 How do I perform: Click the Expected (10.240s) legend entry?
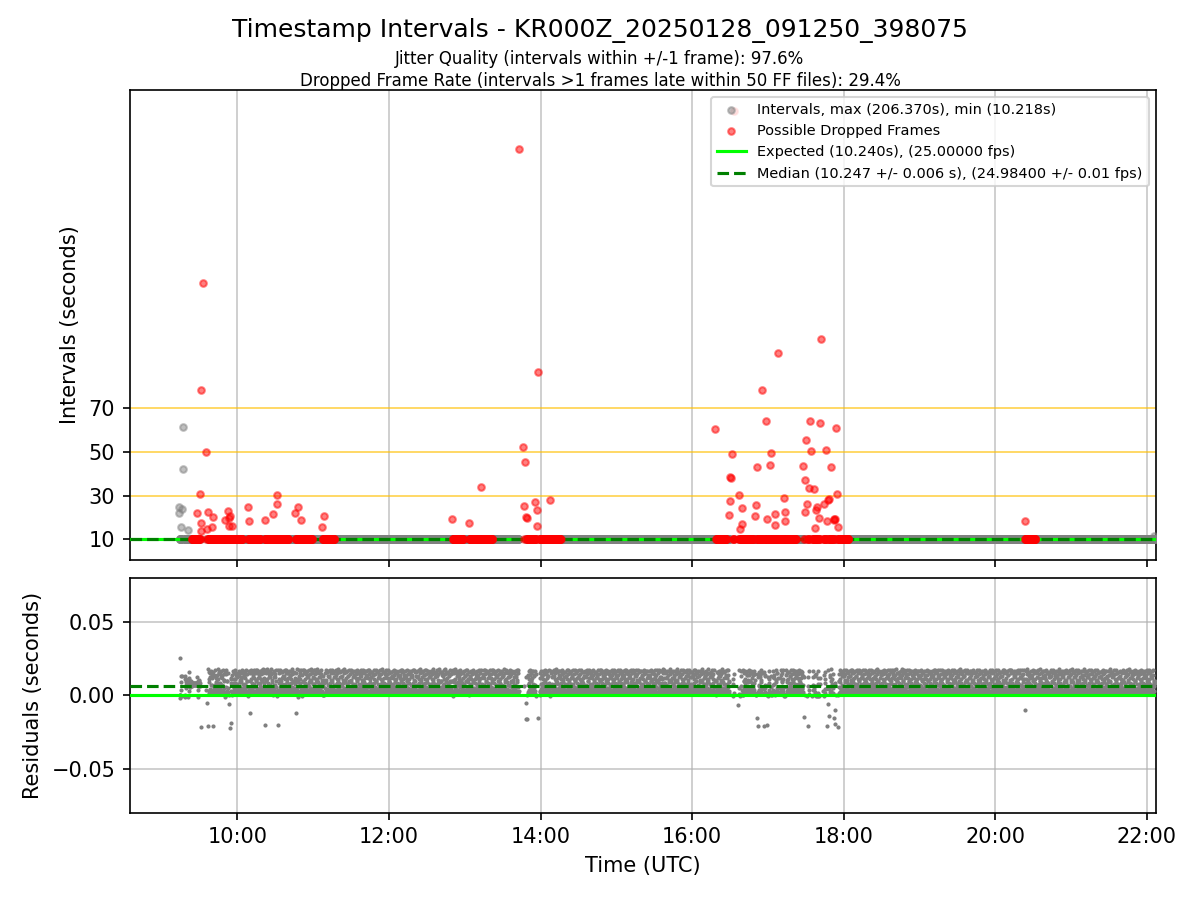point(886,151)
